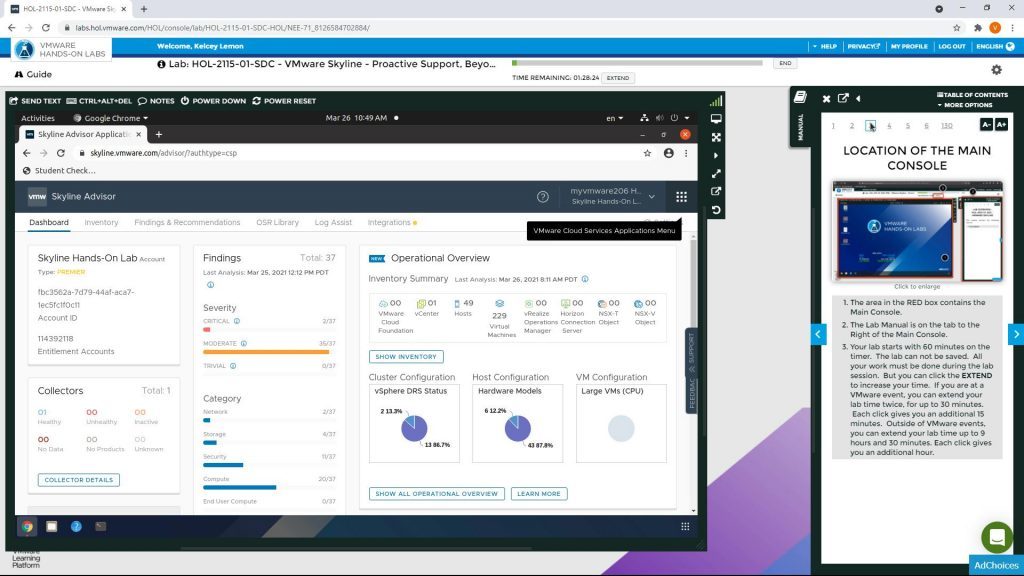The height and width of the screenshot is (576, 1024).
Task: Open the Manual book icon tab
Action: click(800, 97)
